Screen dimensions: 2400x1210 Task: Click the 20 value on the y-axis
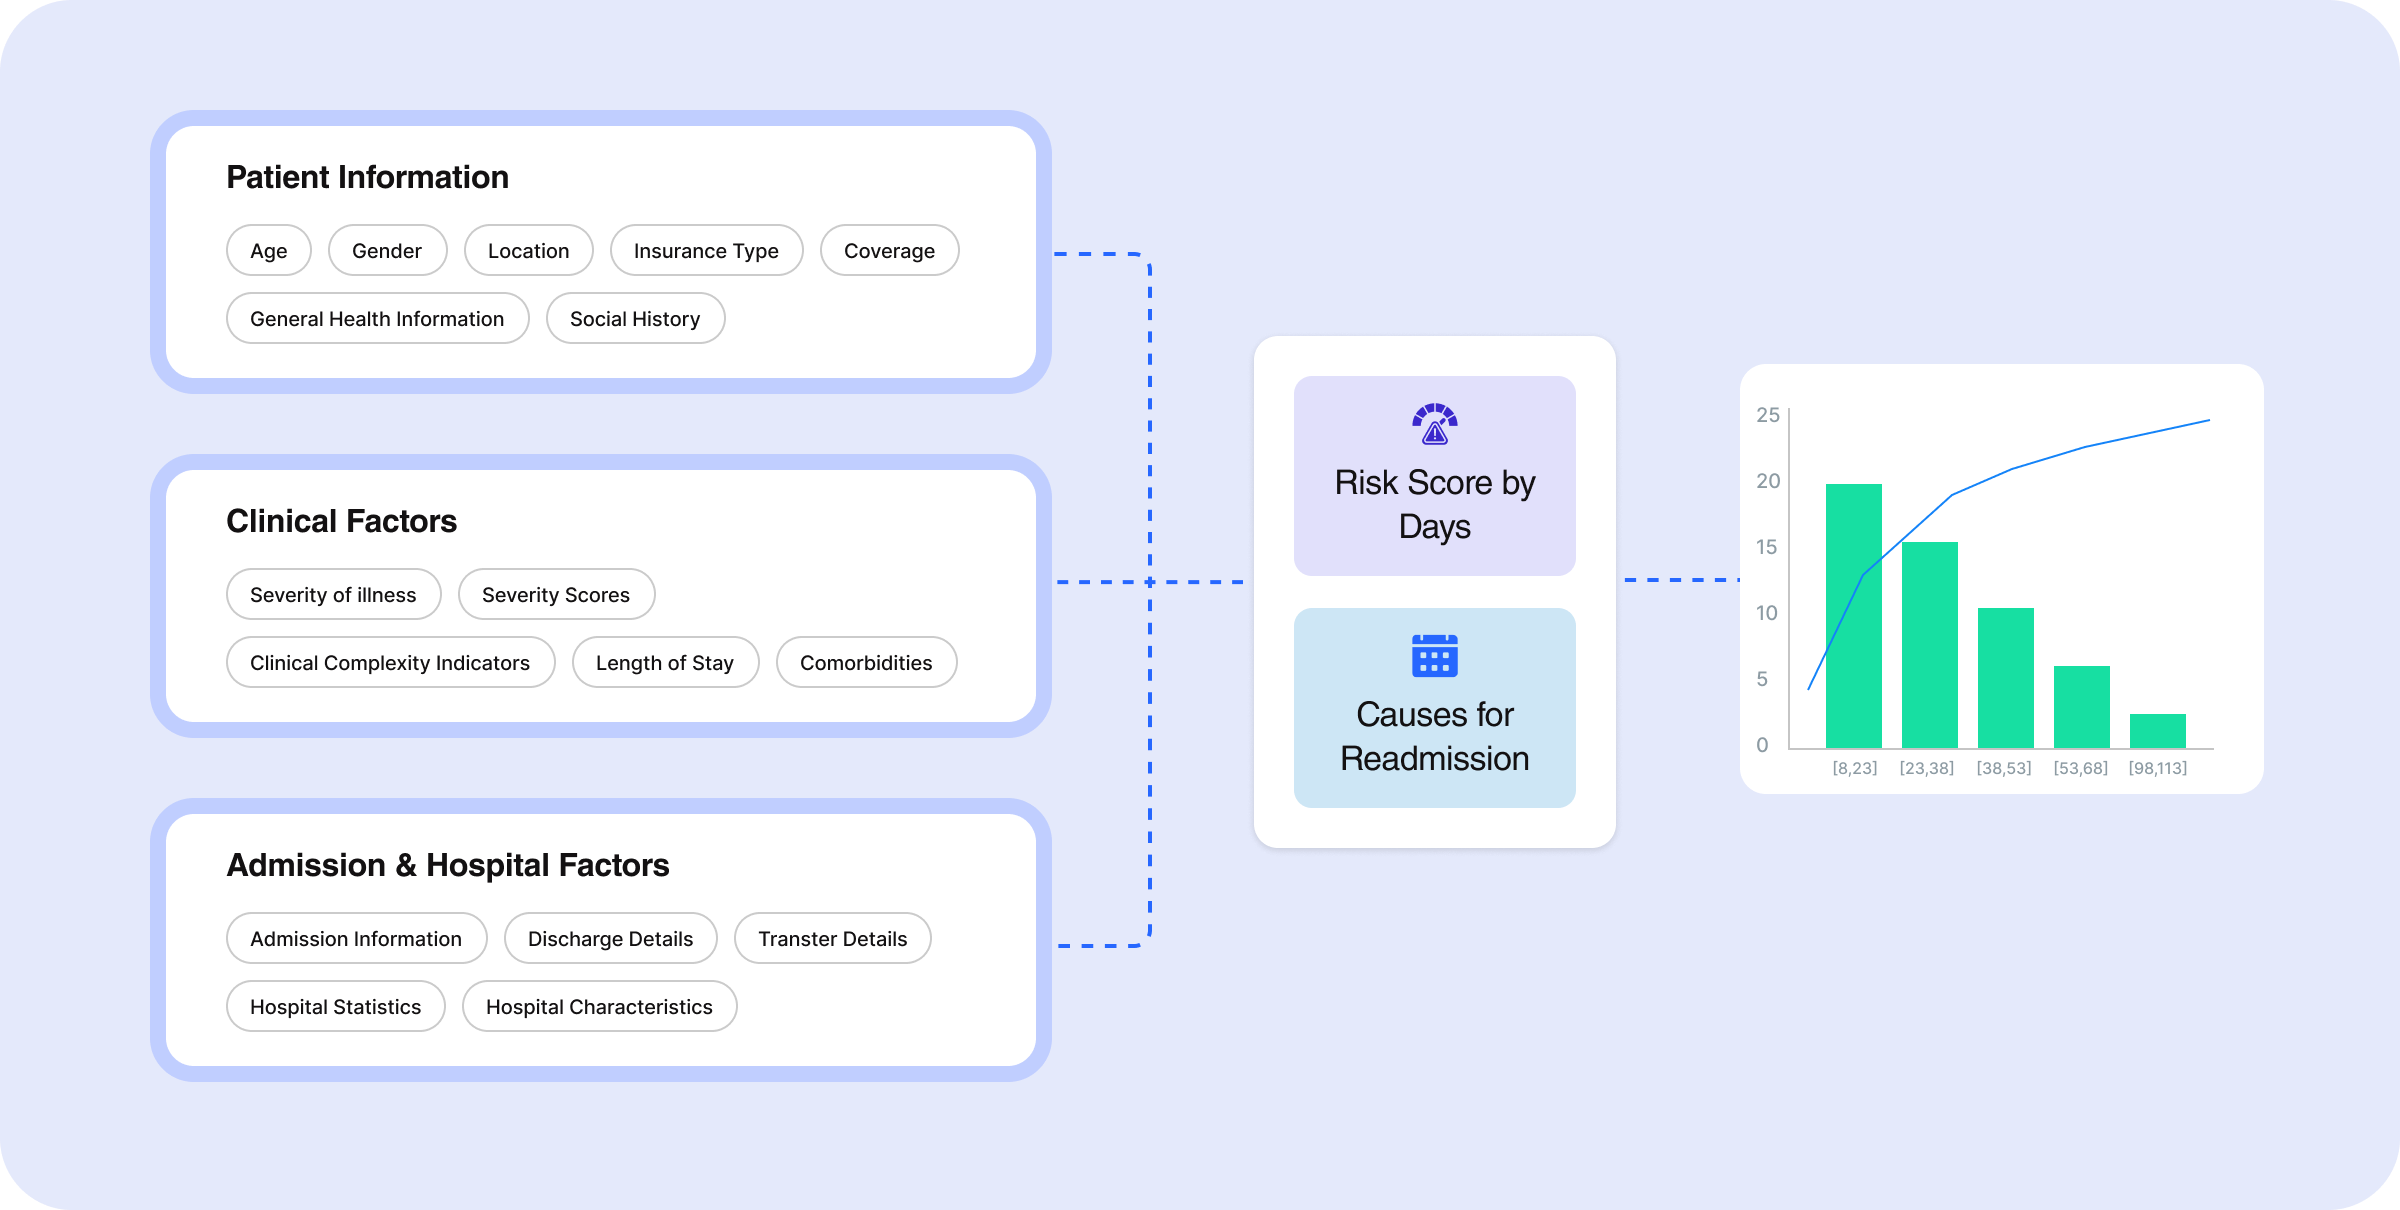tap(1768, 480)
